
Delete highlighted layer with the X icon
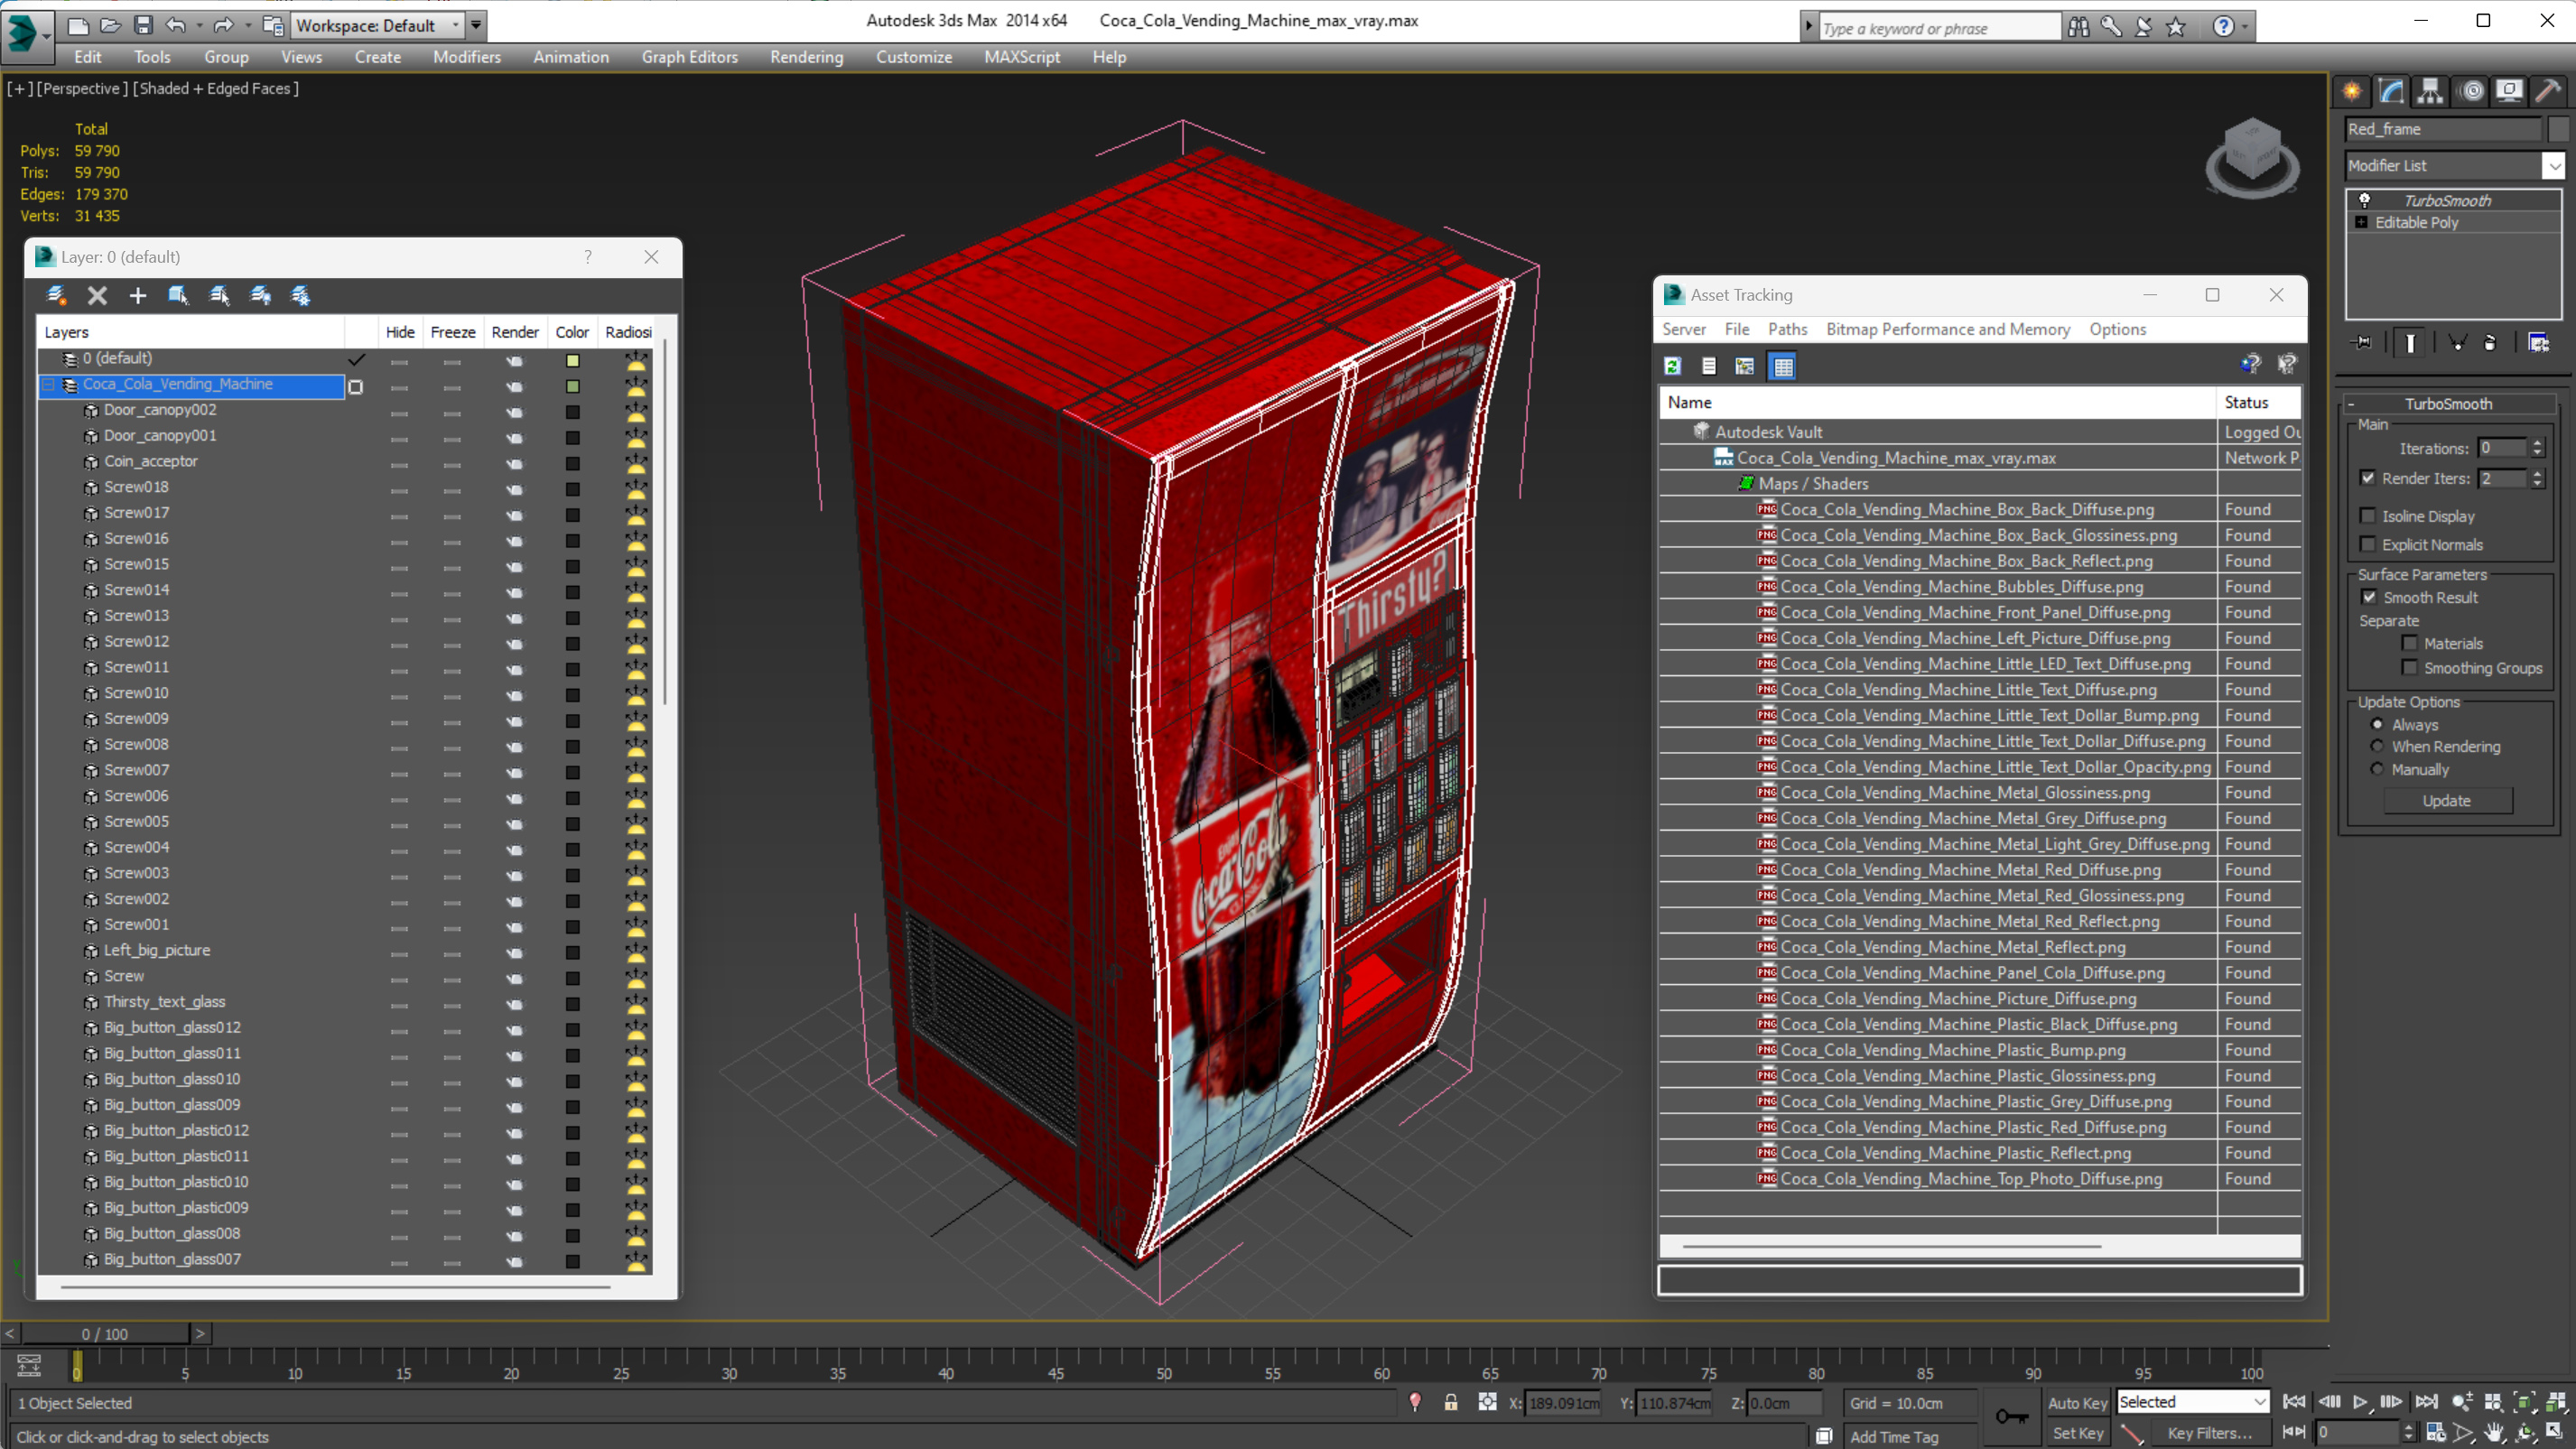[x=97, y=295]
